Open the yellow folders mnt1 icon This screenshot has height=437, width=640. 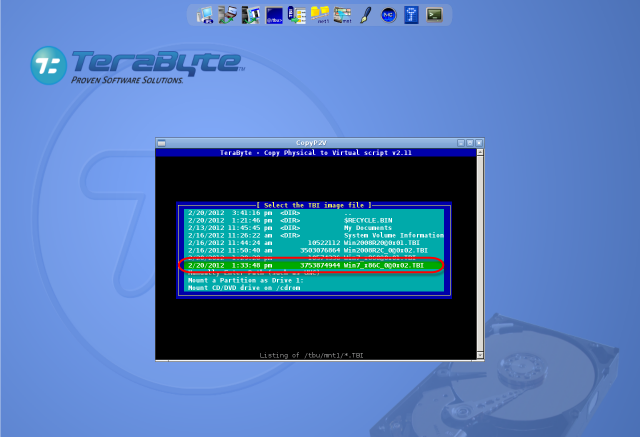(x=320, y=15)
